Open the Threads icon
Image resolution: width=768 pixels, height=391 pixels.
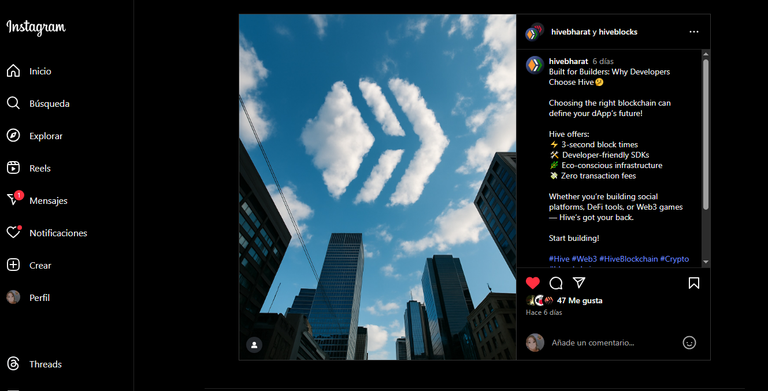click(x=13, y=364)
